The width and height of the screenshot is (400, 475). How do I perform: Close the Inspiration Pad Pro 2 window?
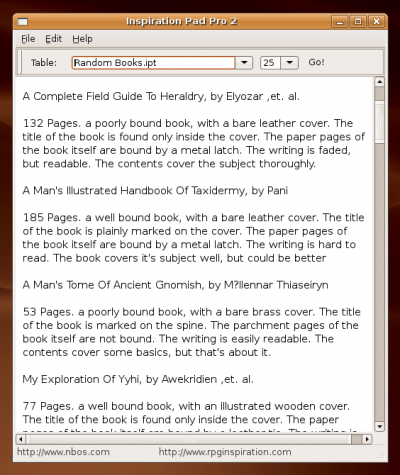[376, 22]
